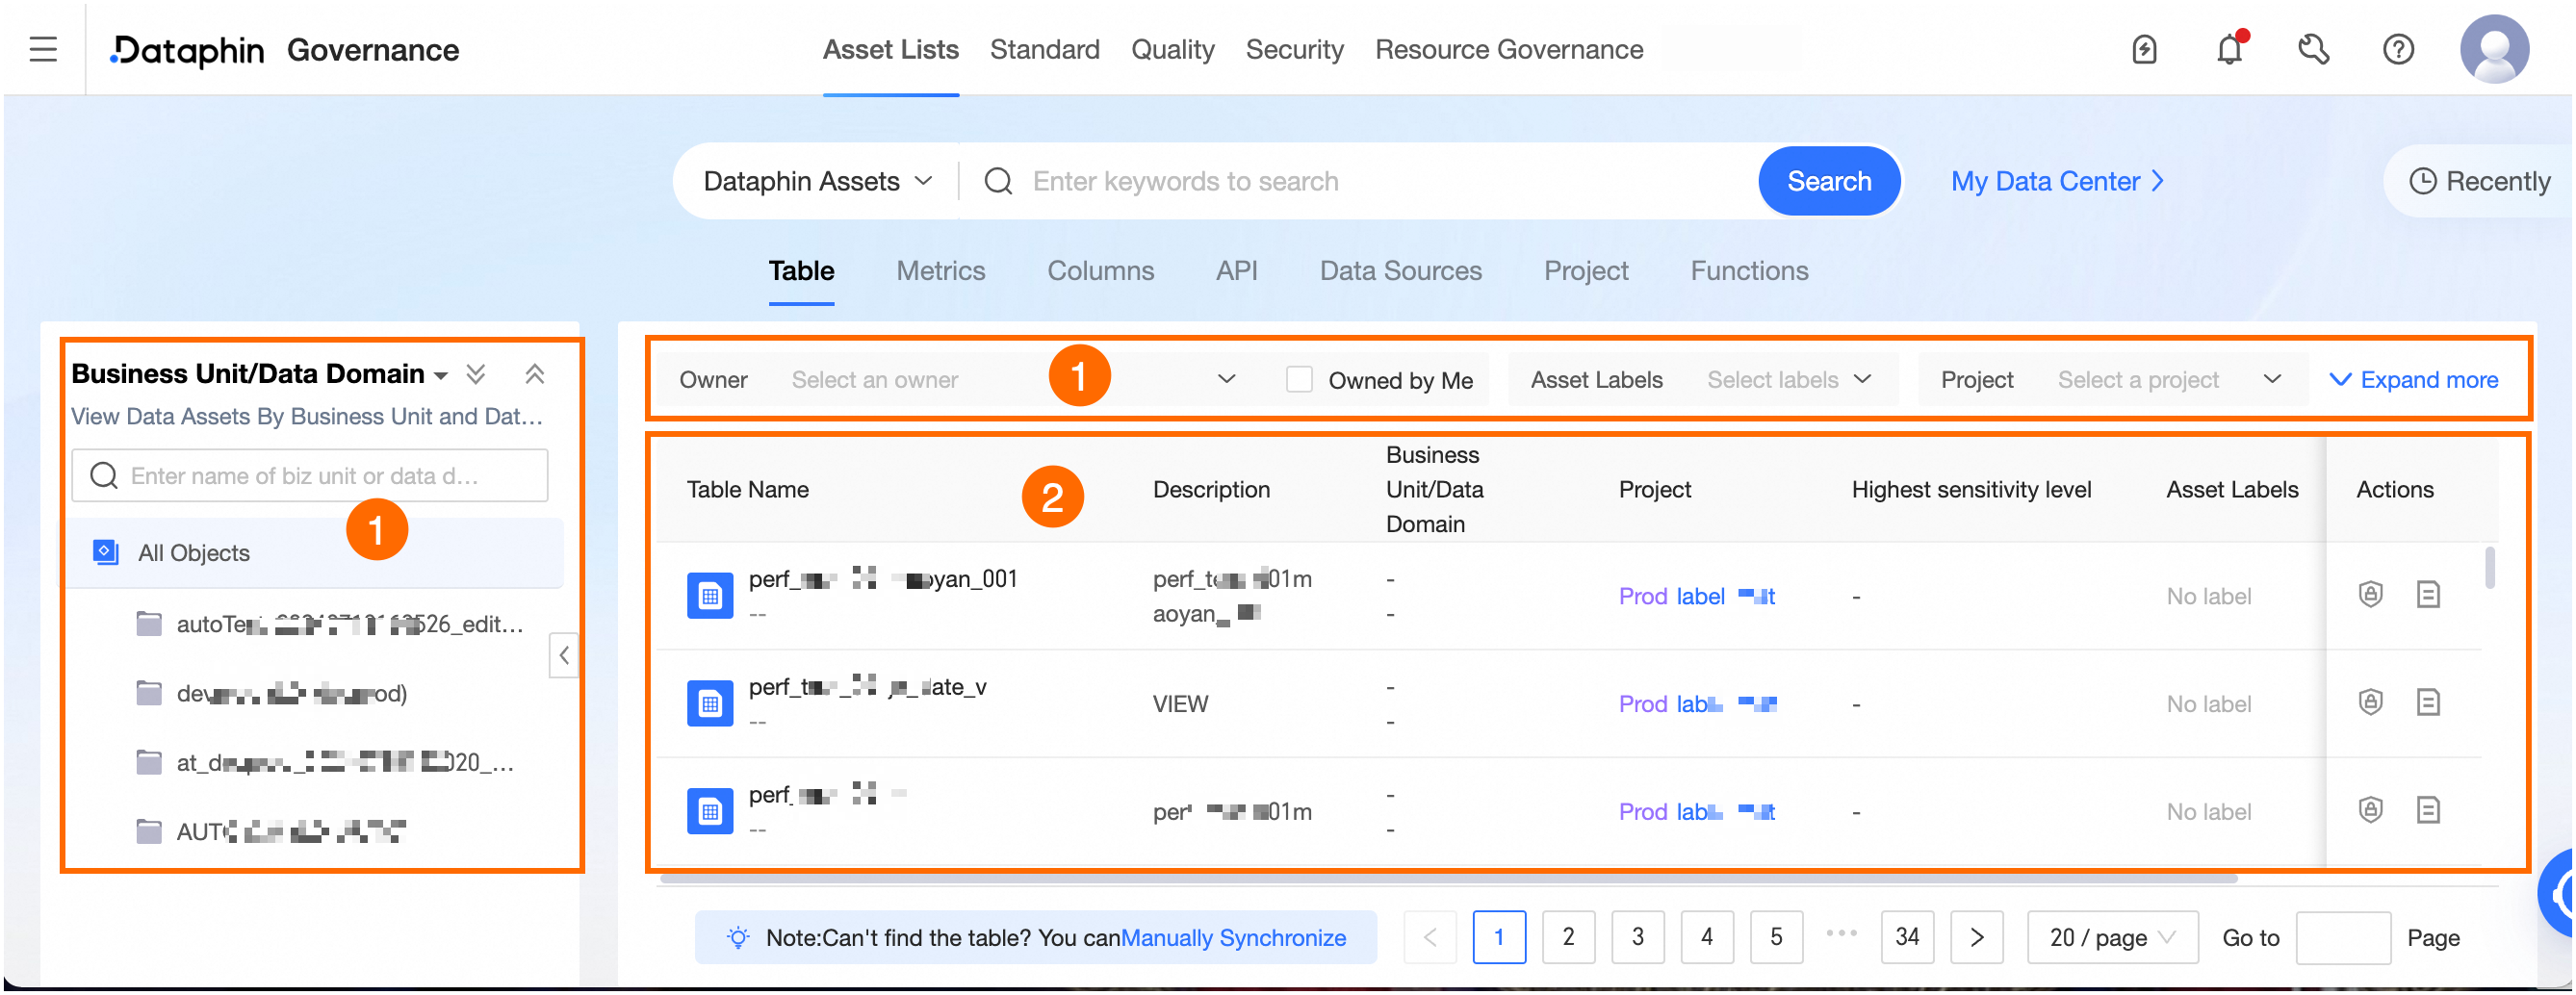Screen dimensions: 2576x995
Task: Click Expand more filters
Action: (2414, 380)
